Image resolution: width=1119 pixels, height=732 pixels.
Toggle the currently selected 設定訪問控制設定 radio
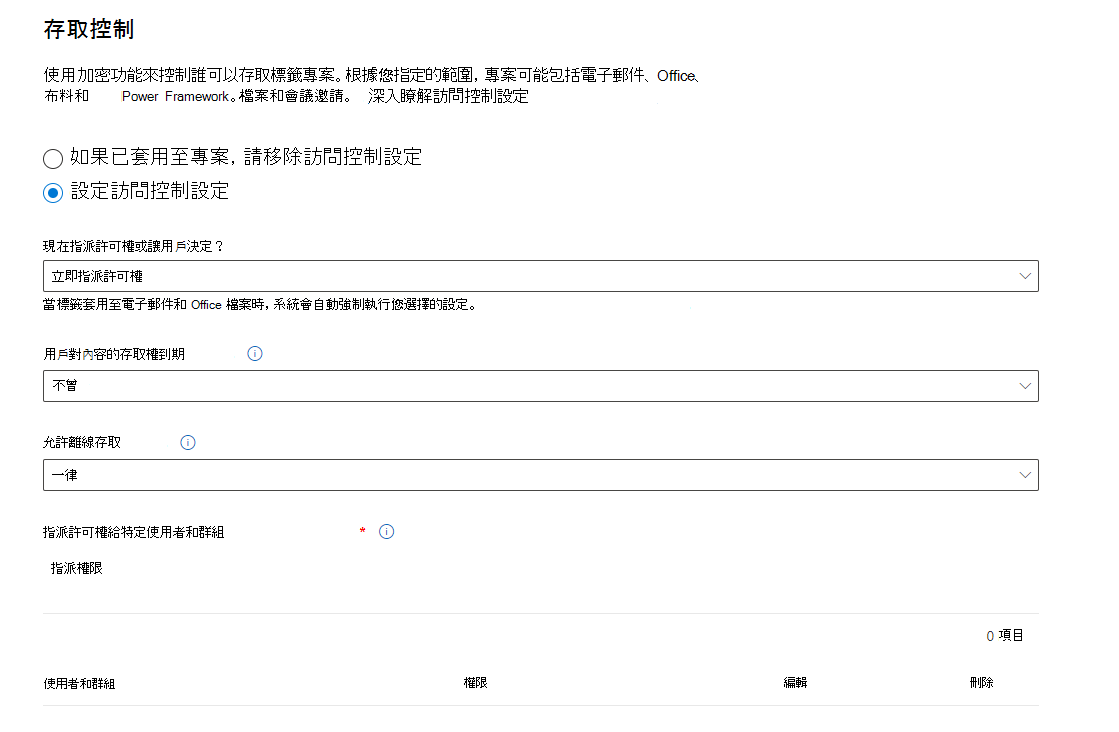click(52, 193)
